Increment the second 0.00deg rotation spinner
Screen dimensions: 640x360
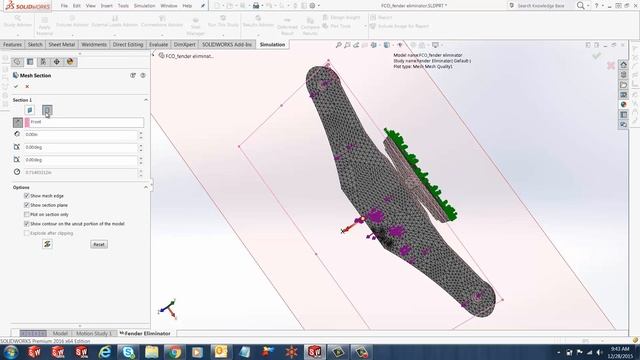pos(141,158)
